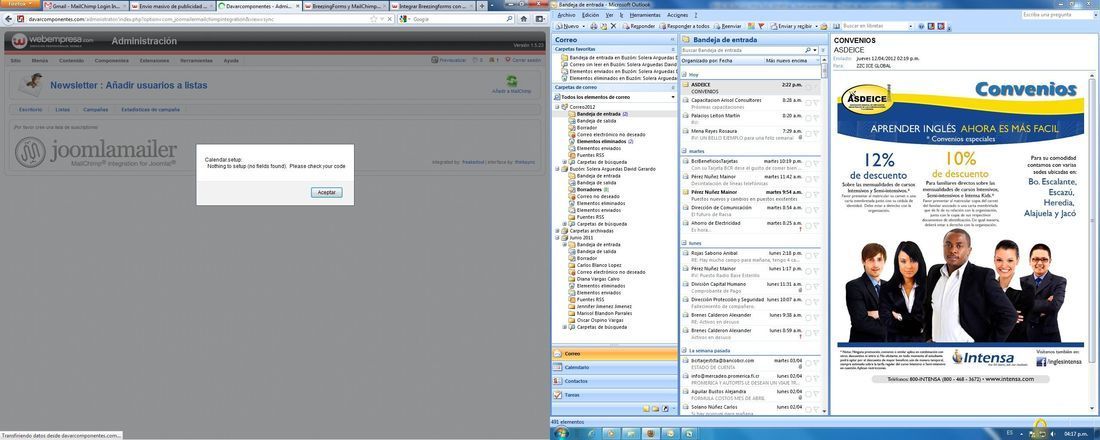The width and height of the screenshot is (1100, 440).
Task: Collapse the Correo navigation pane chevron
Action: click(x=672, y=40)
